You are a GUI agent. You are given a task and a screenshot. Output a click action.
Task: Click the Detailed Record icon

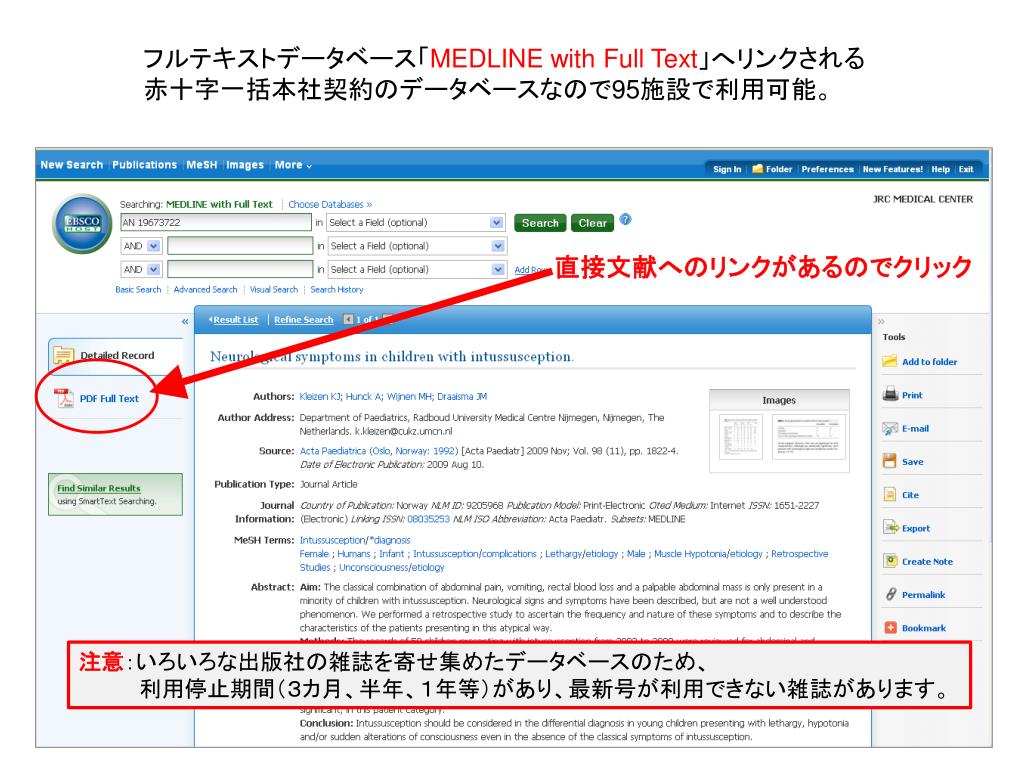[63, 355]
